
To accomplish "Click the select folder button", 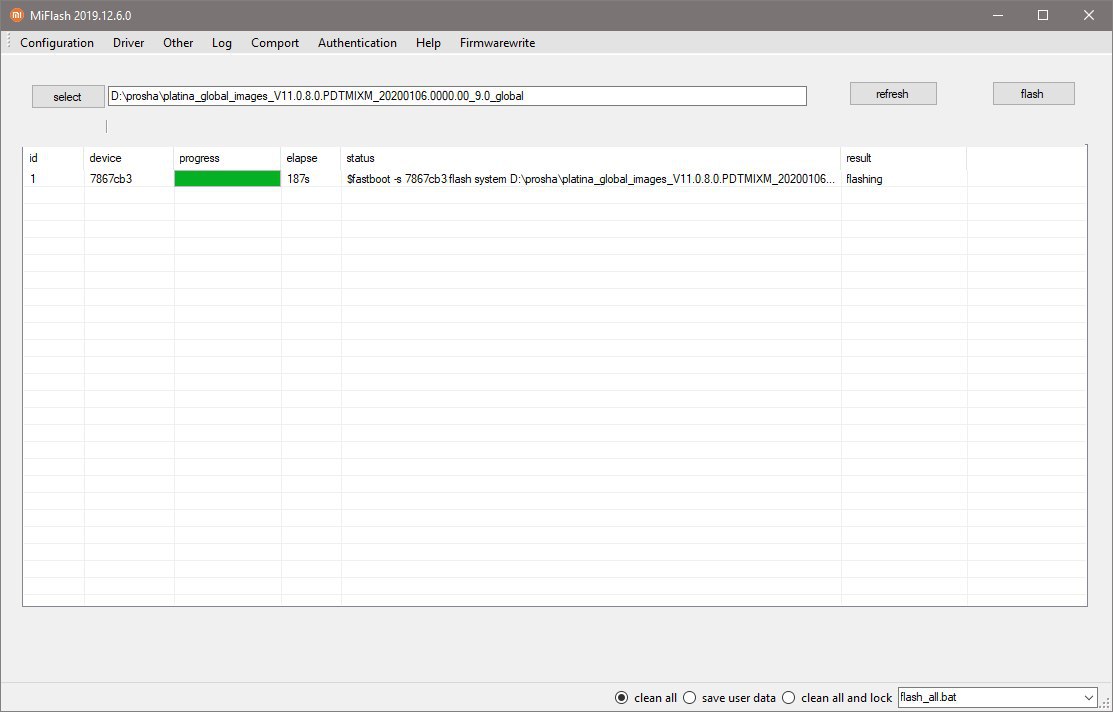I will point(67,97).
